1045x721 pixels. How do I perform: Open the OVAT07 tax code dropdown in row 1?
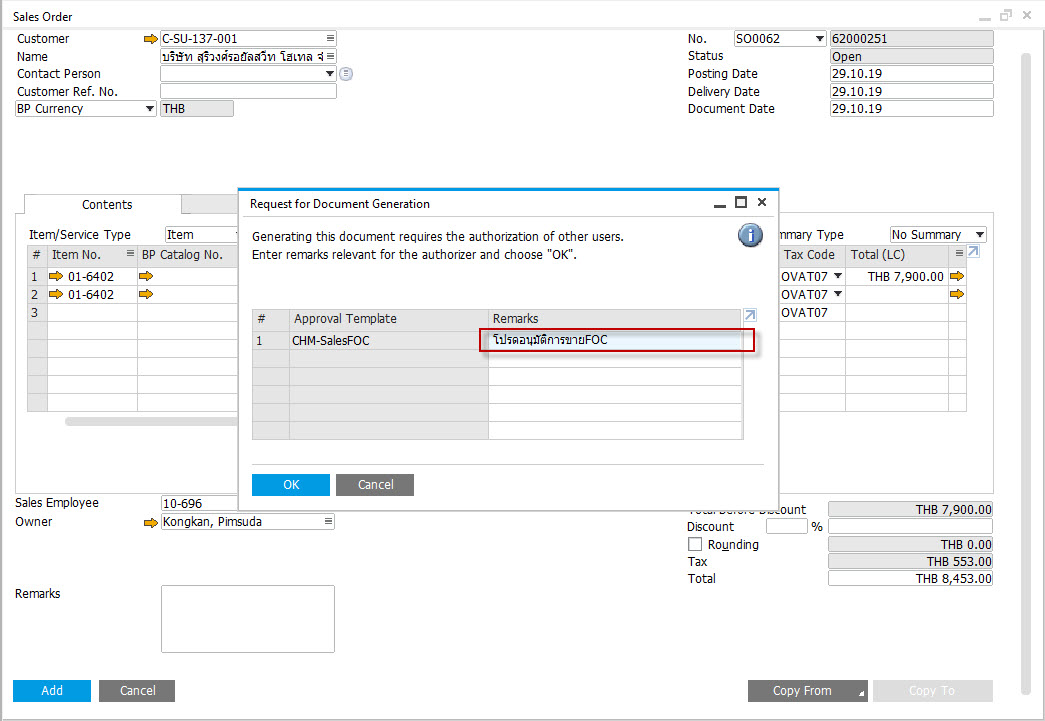[838, 276]
